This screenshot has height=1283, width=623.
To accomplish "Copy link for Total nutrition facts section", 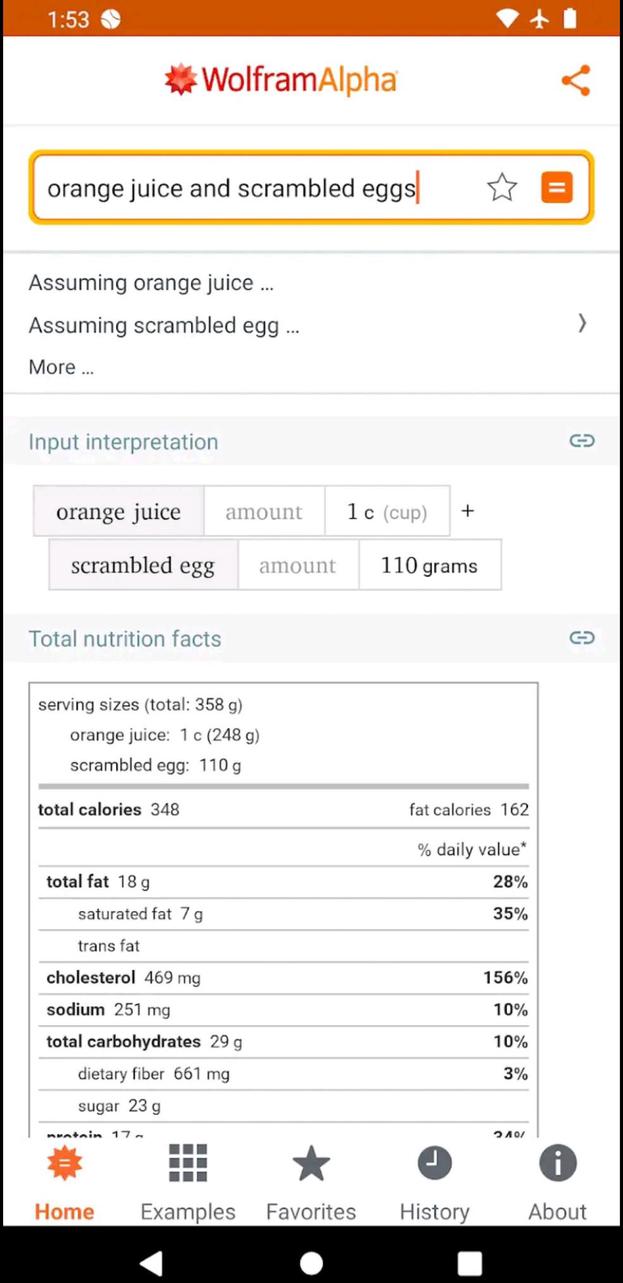I will pos(581,638).
